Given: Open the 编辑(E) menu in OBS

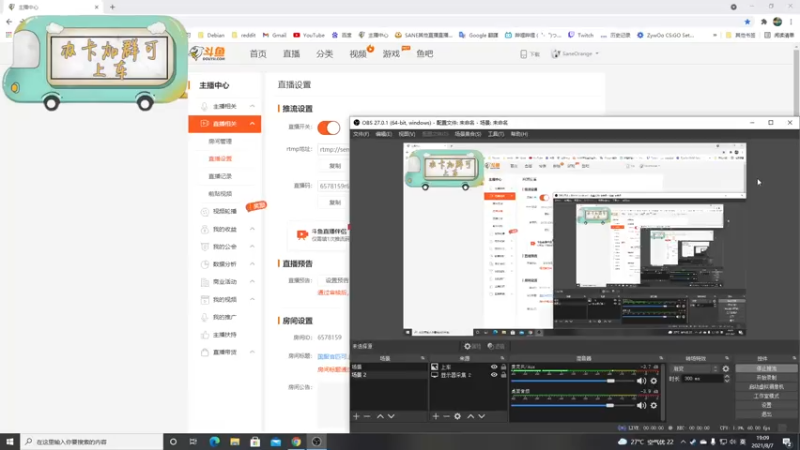Looking at the screenshot, I should point(384,134).
